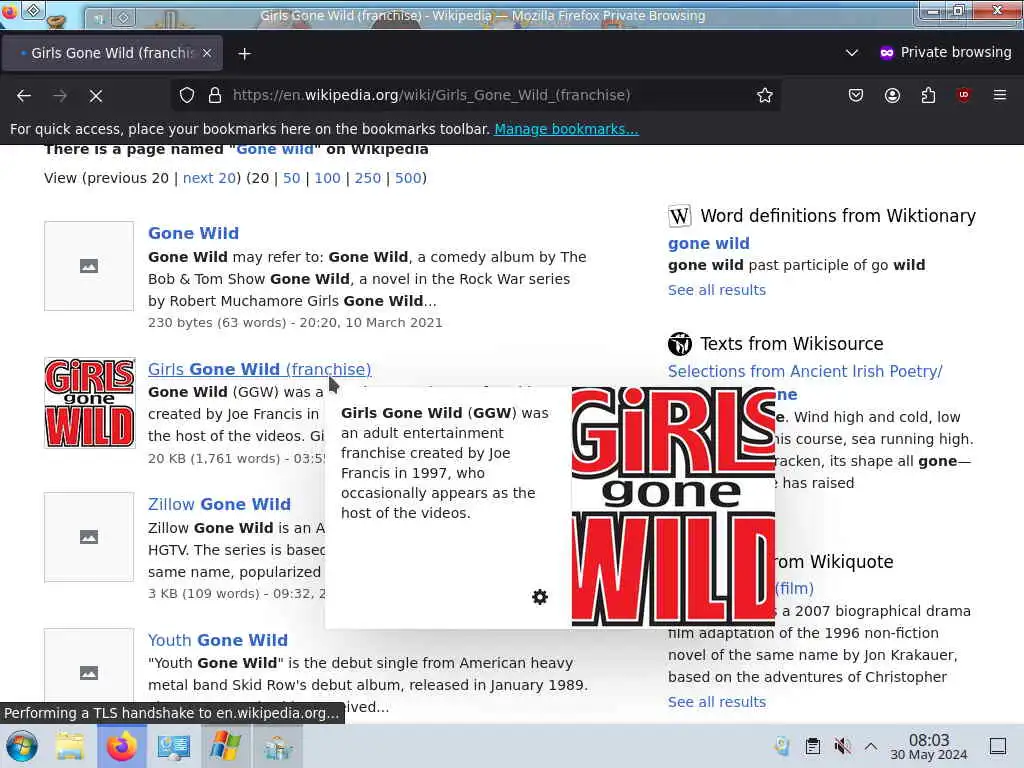The image size is (1024, 768).
Task: Stop loading the page
Action: (x=96, y=96)
